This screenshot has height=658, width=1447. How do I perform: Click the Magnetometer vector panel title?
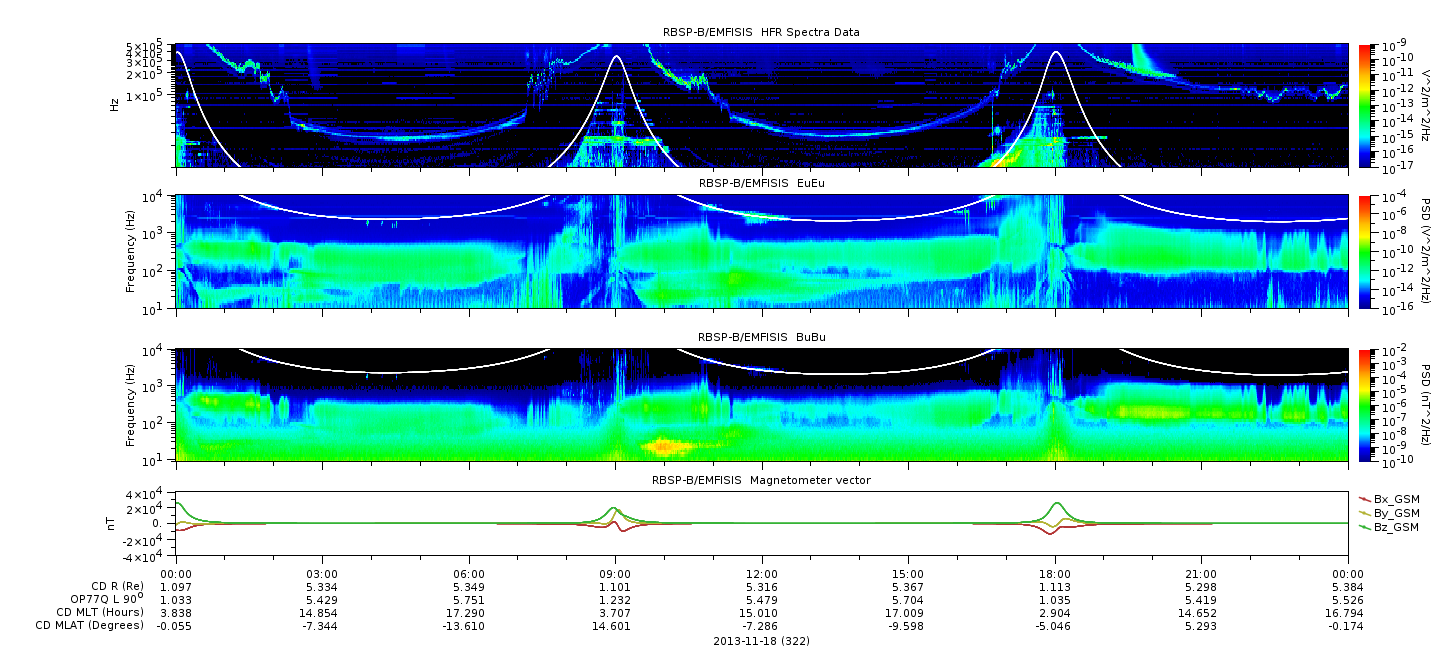[x=761, y=480]
